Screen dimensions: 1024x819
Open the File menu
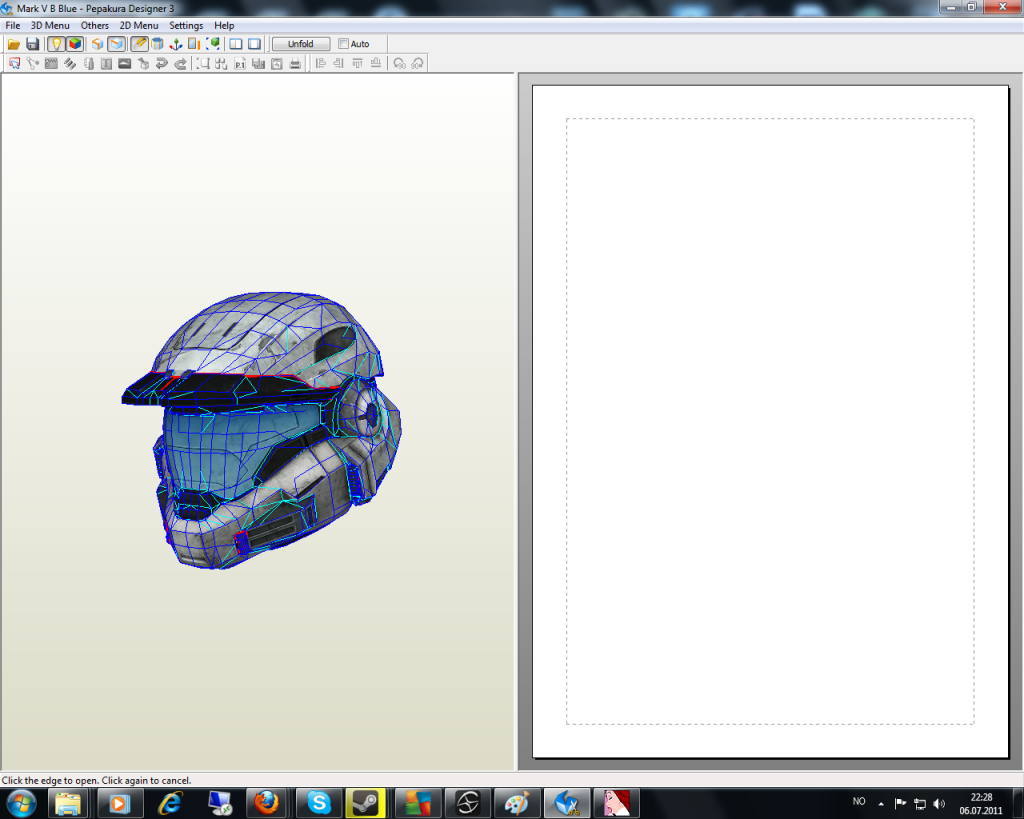click(x=12, y=25)
